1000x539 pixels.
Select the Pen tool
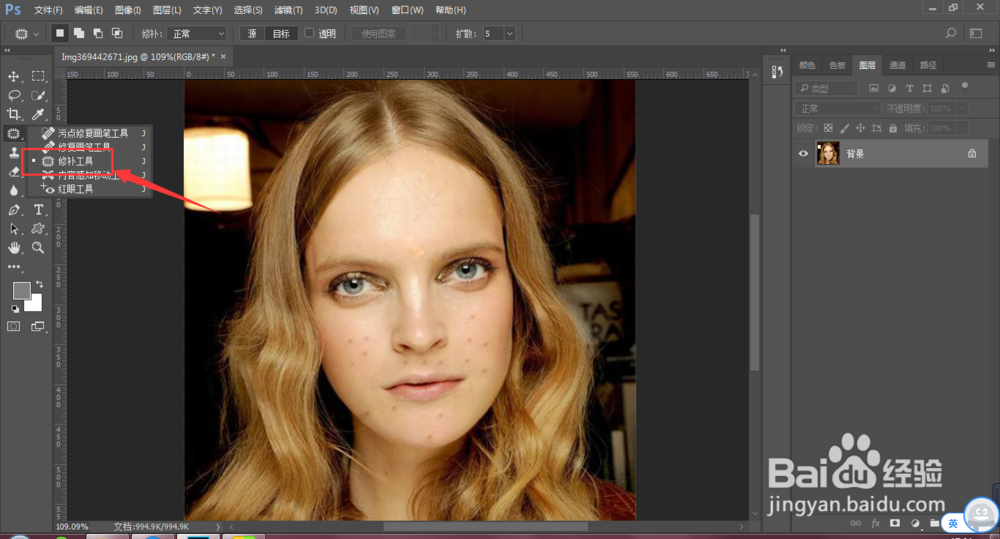pyautogui.click(x=13, y=210)
